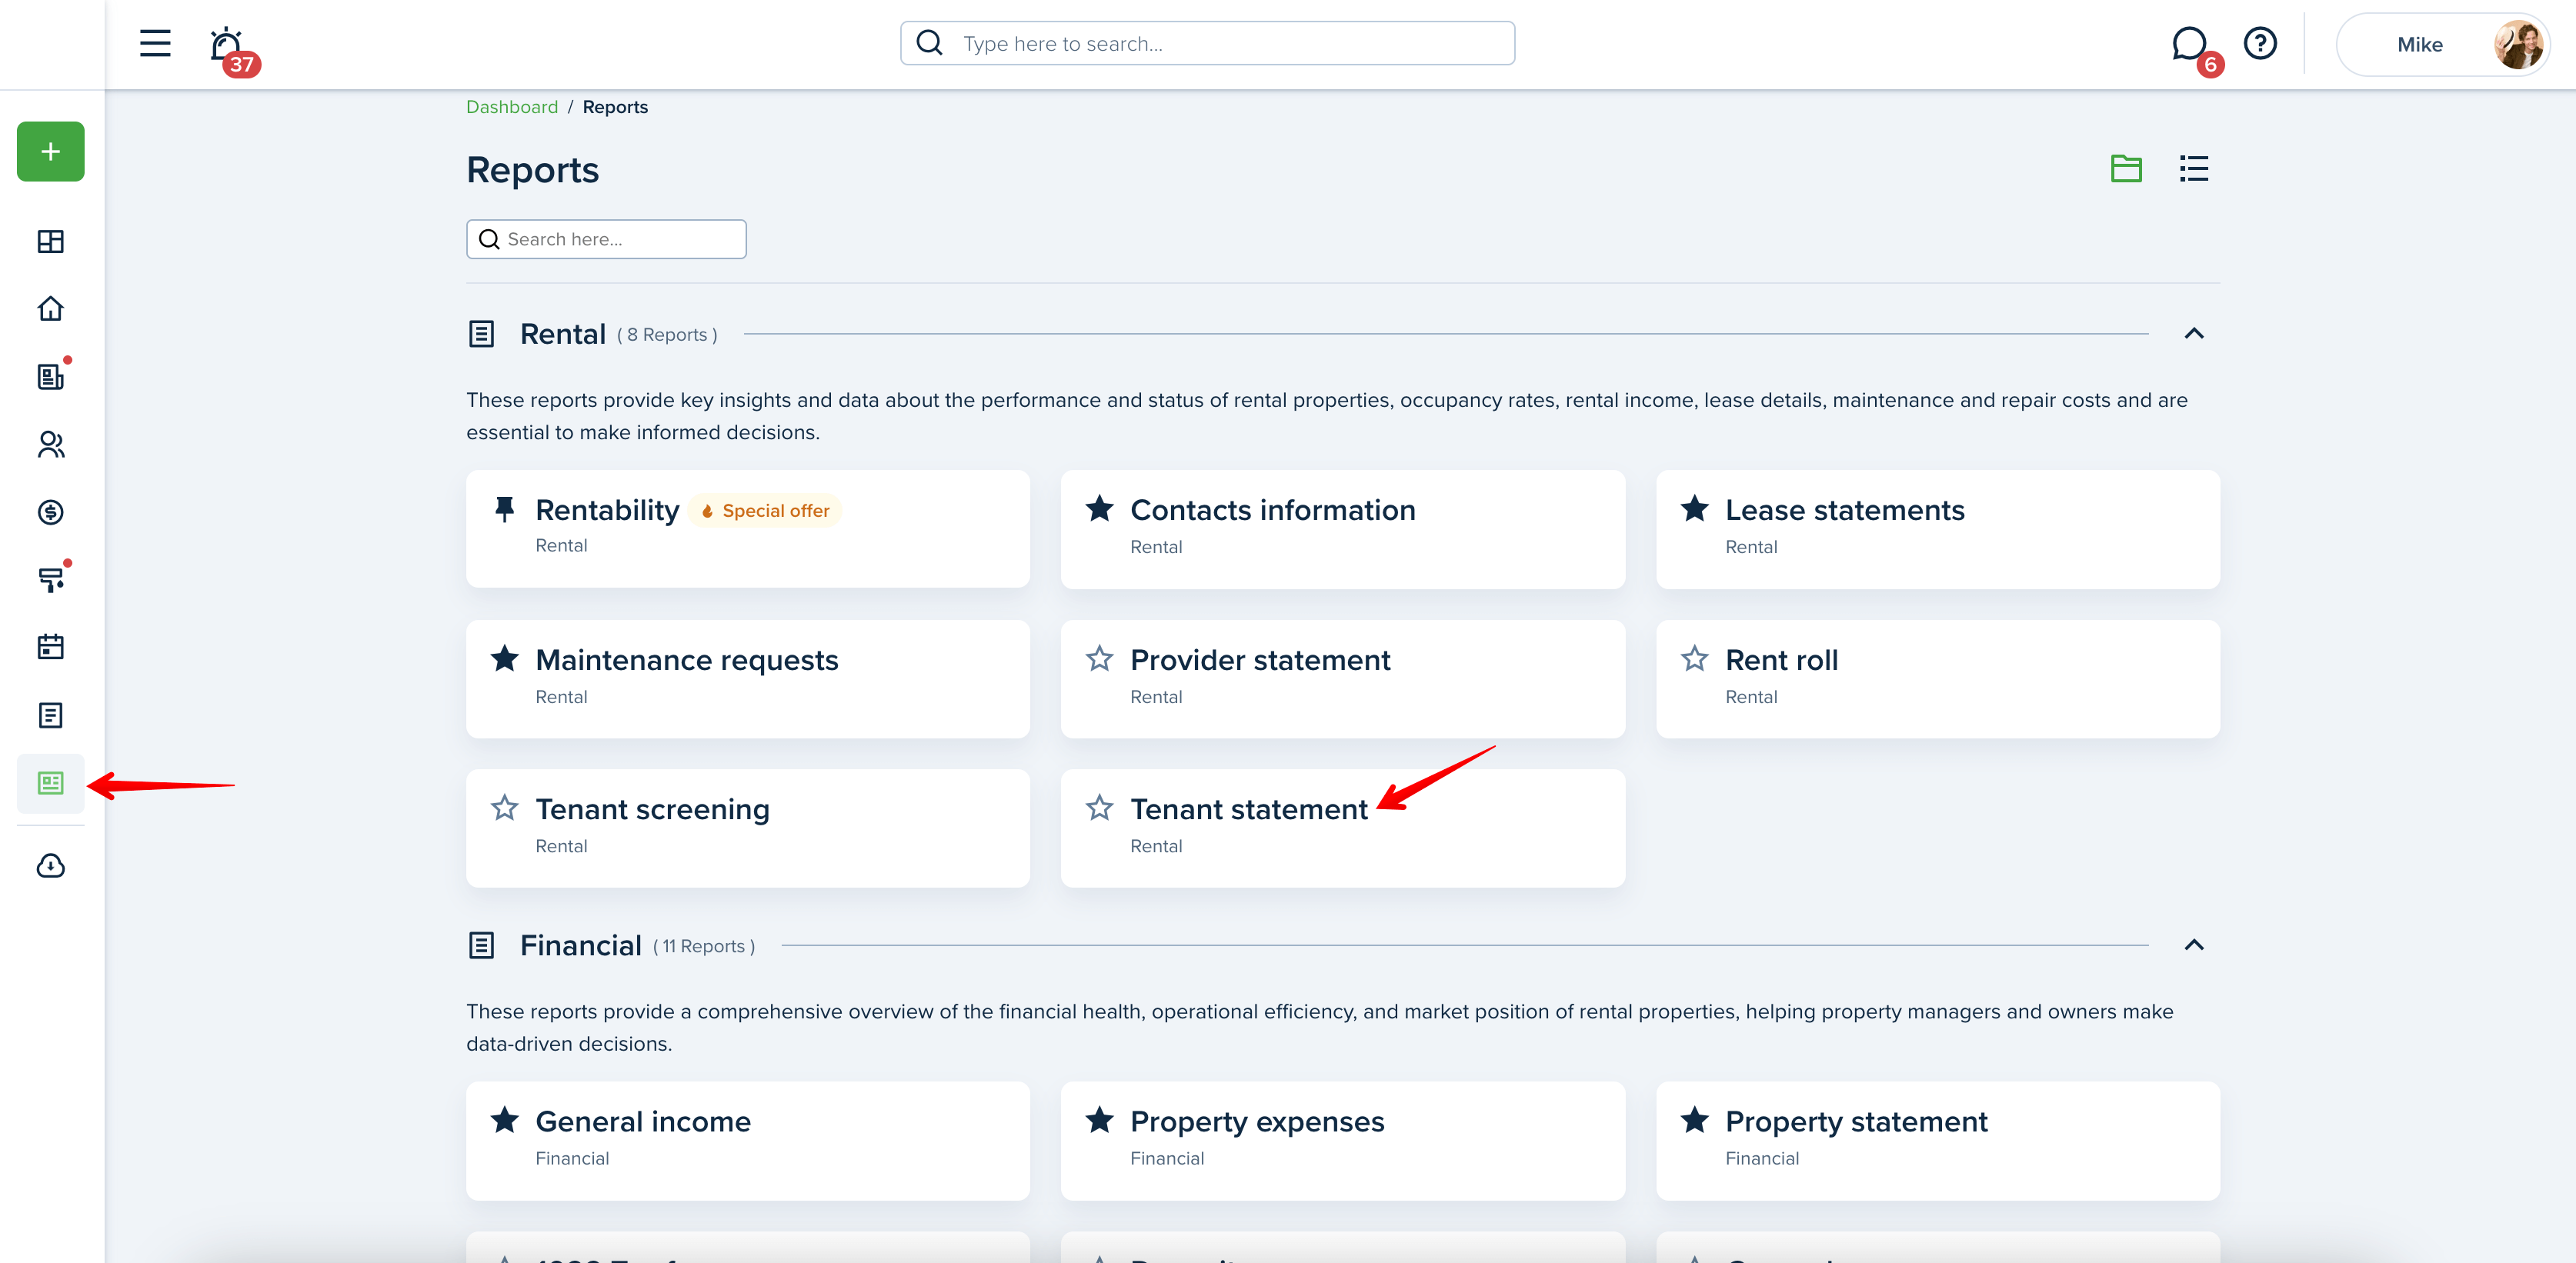The image size is (2576, 1263).
Task: Open the help question mark icon
Action: [2260, 43]
